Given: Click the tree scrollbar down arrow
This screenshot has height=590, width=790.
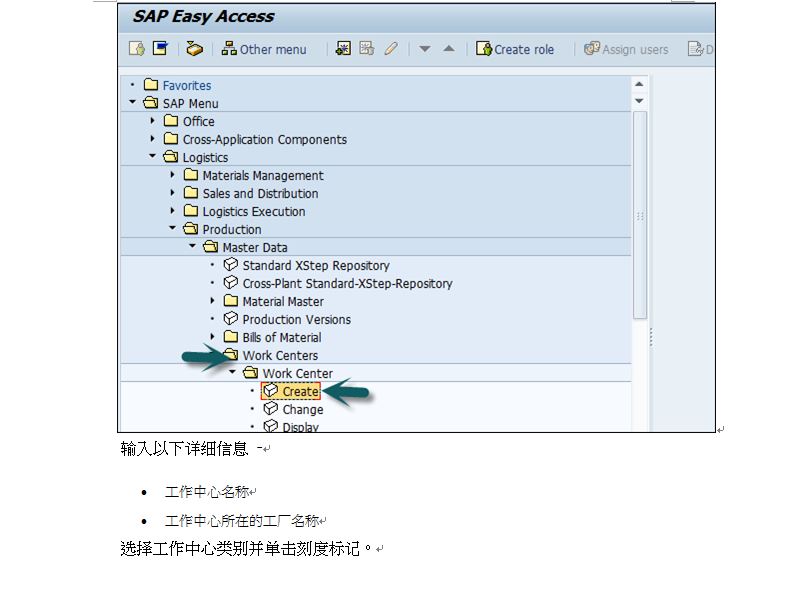Looking at the screenshot, I should (x=639, y=101).
